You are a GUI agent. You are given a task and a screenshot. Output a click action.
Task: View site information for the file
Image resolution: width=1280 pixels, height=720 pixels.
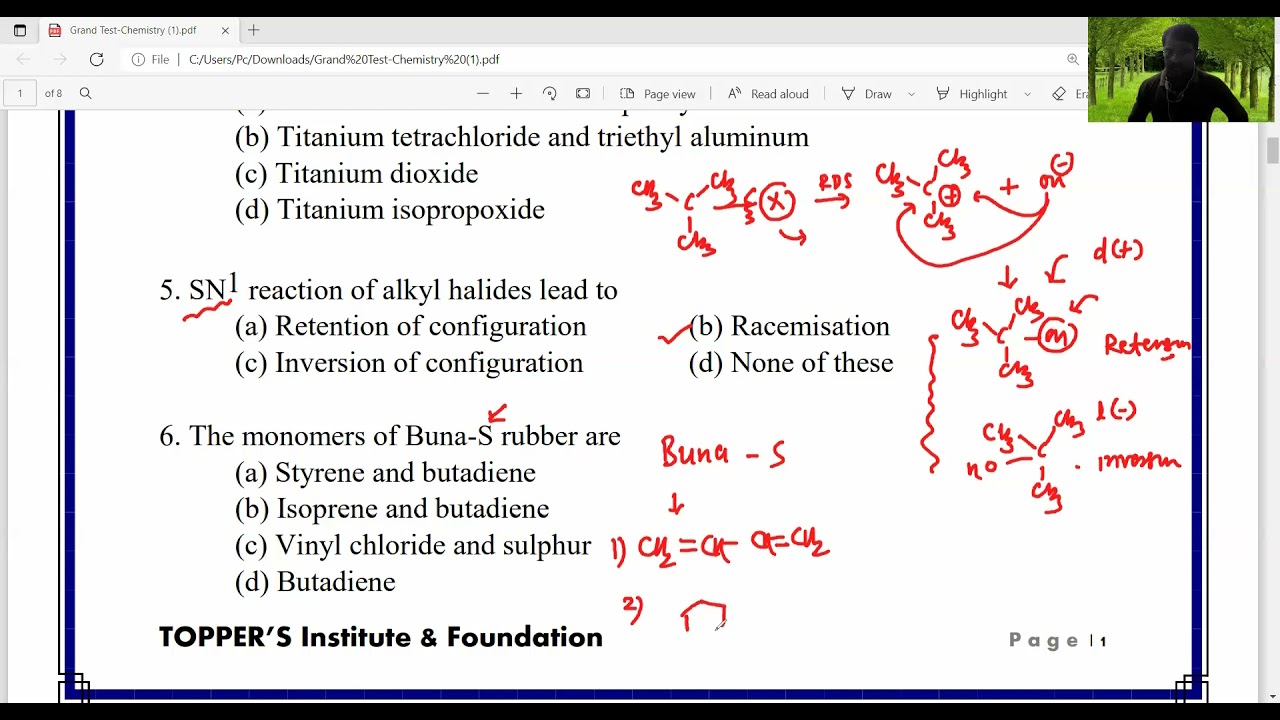(150, 60)
